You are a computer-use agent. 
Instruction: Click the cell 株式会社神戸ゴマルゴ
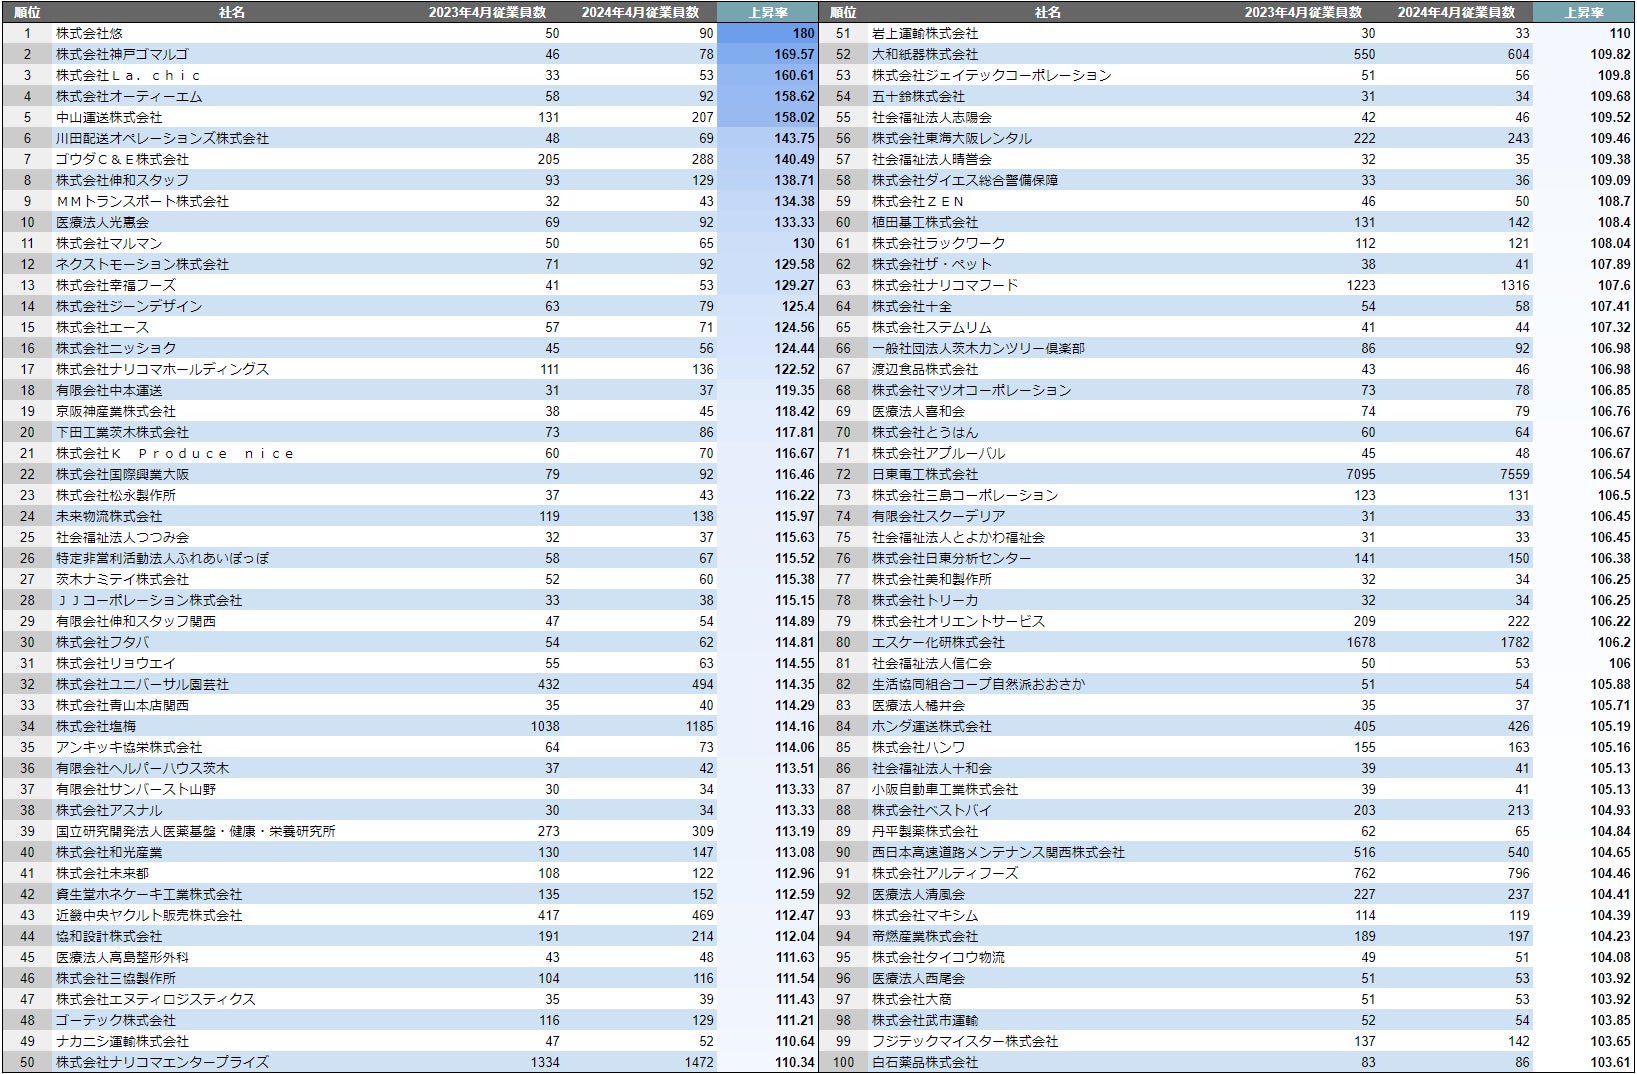pos(122,54)
